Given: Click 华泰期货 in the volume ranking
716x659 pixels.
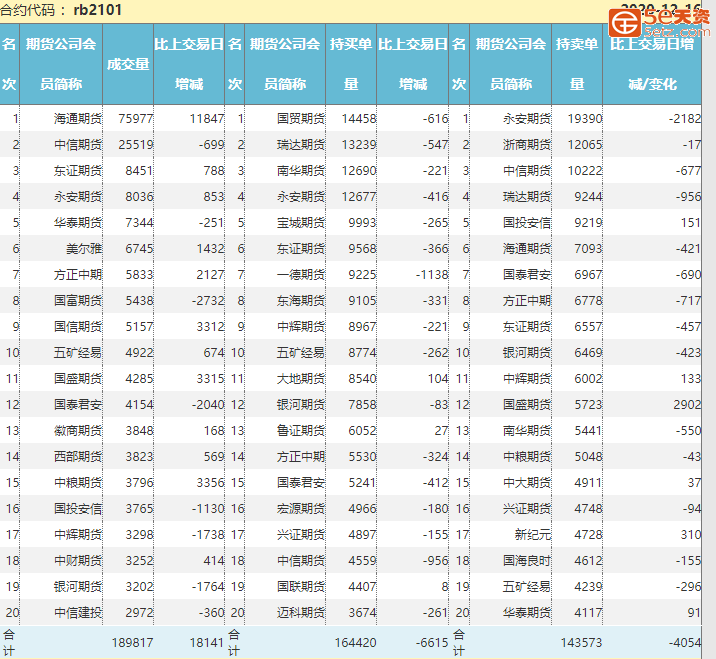Looking at the screenshot, I should pyautogui.click(x=78, y=223).
